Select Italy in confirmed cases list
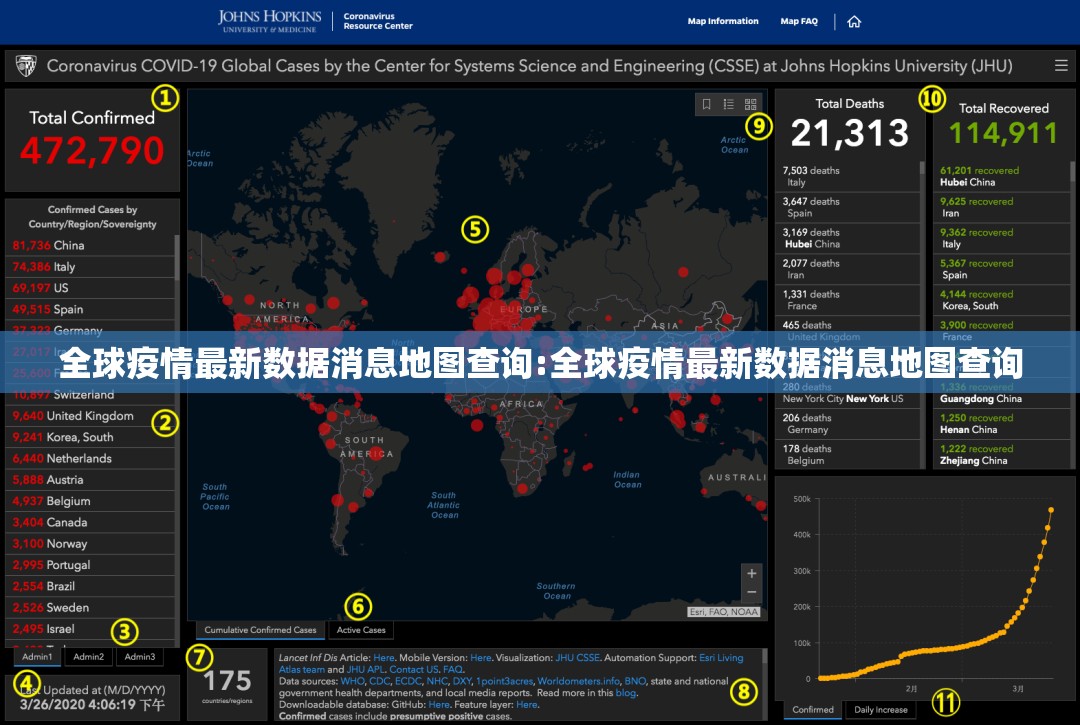This screenshot has height=725, width=1080. pos(64,267)
